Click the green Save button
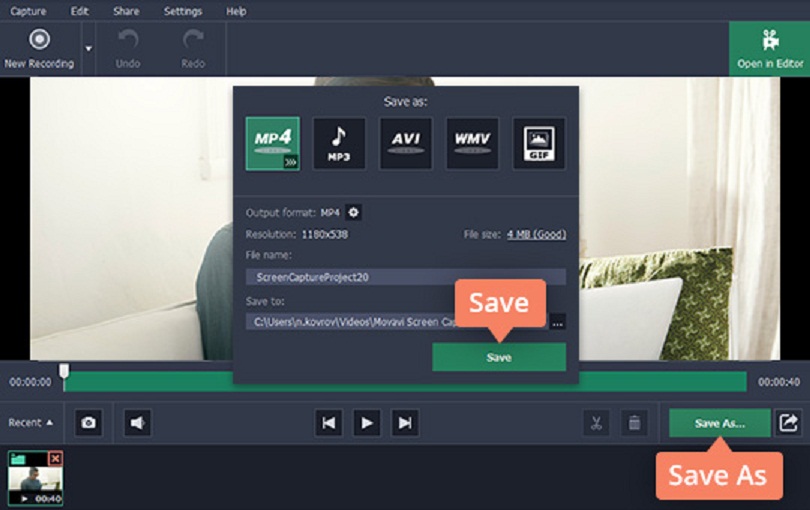The width and height of the screenshot is (810, 510). [498, 357]
